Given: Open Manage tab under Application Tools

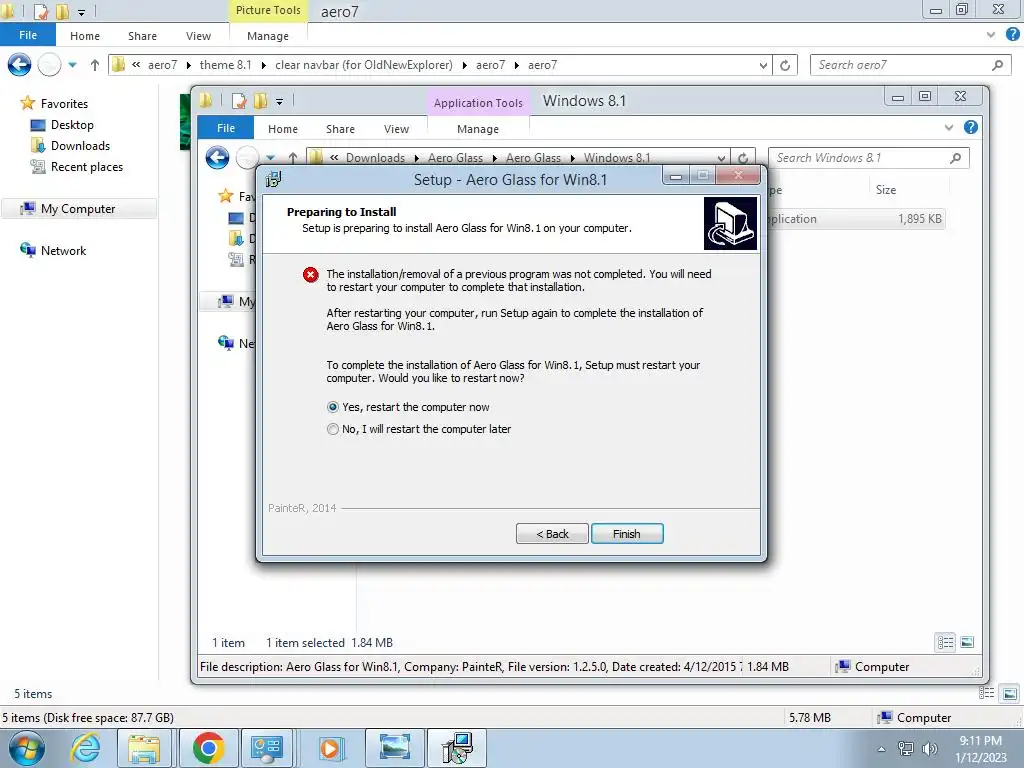Looking at the screenshot, I should pos(478,129).
